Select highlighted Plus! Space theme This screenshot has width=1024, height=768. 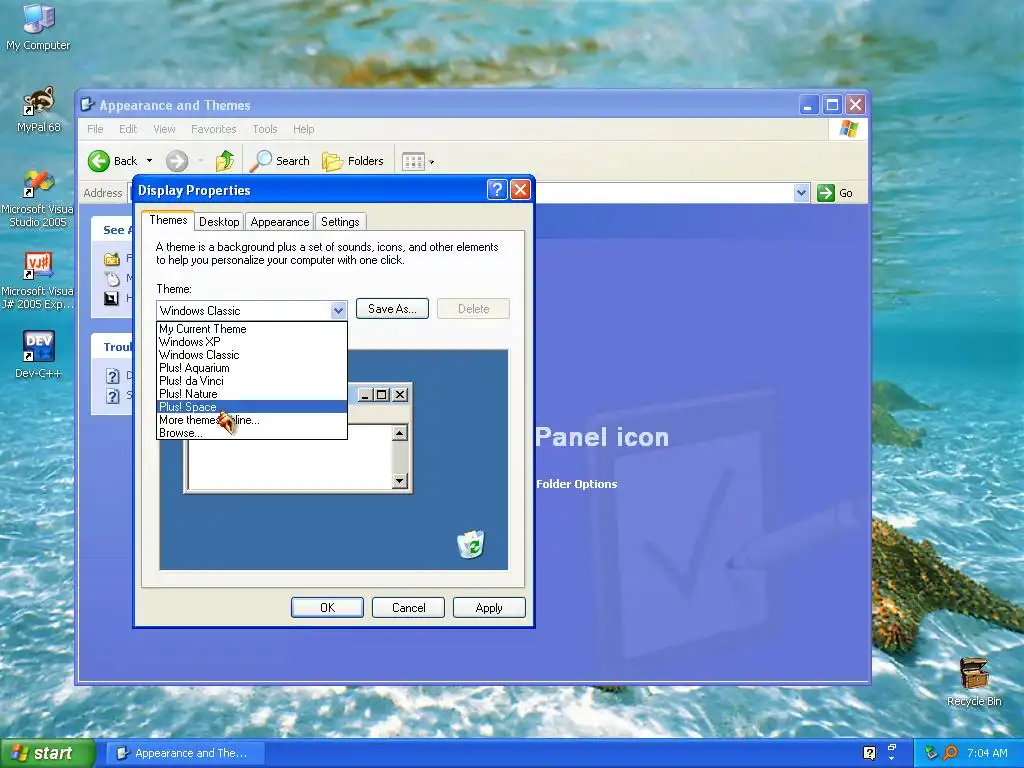[251, 407]
